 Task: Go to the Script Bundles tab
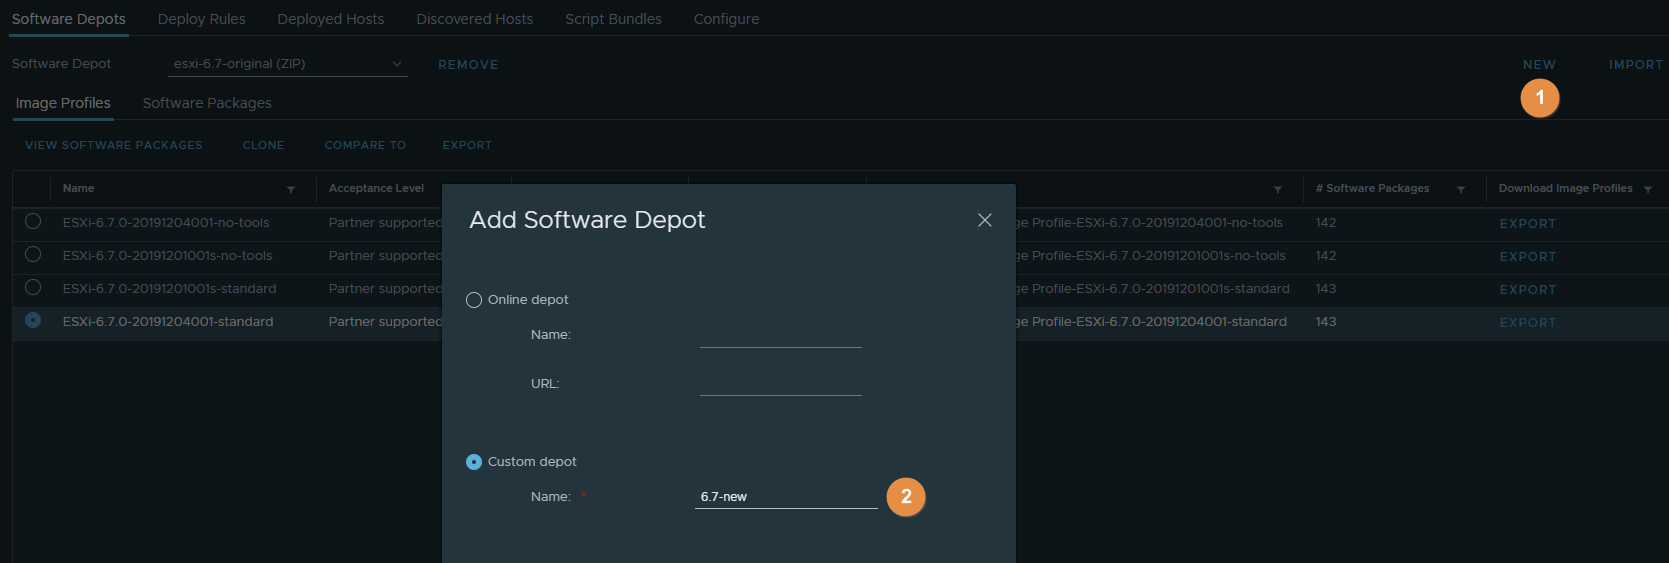click(613, 19)
